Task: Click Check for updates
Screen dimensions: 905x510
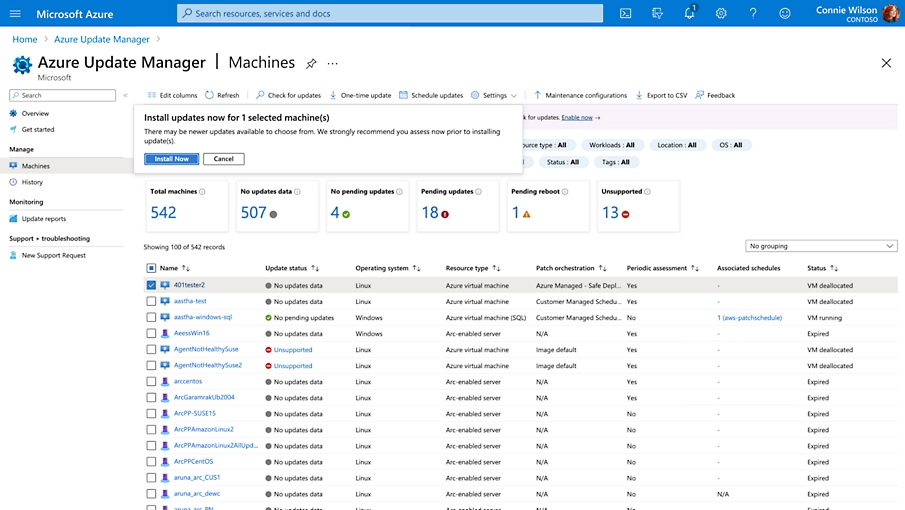Action: [x=289, y=95]
